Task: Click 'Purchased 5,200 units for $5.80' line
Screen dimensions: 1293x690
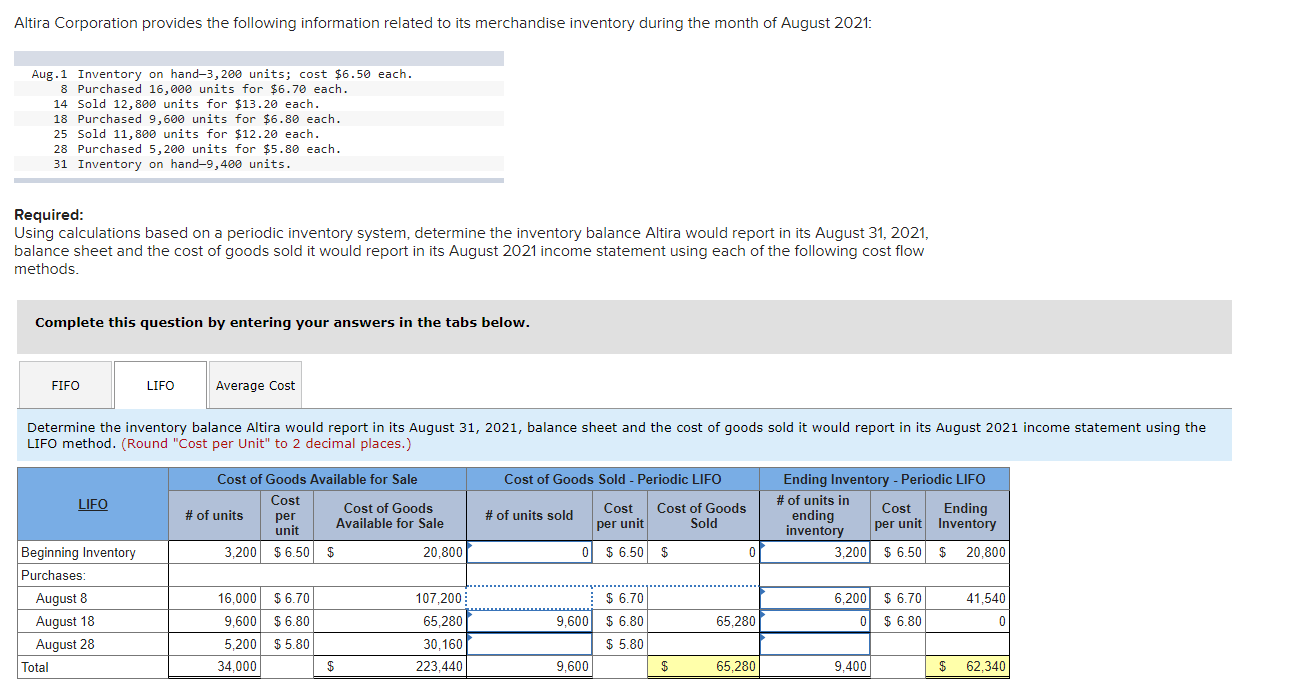Action: click(x=196, y=149)
